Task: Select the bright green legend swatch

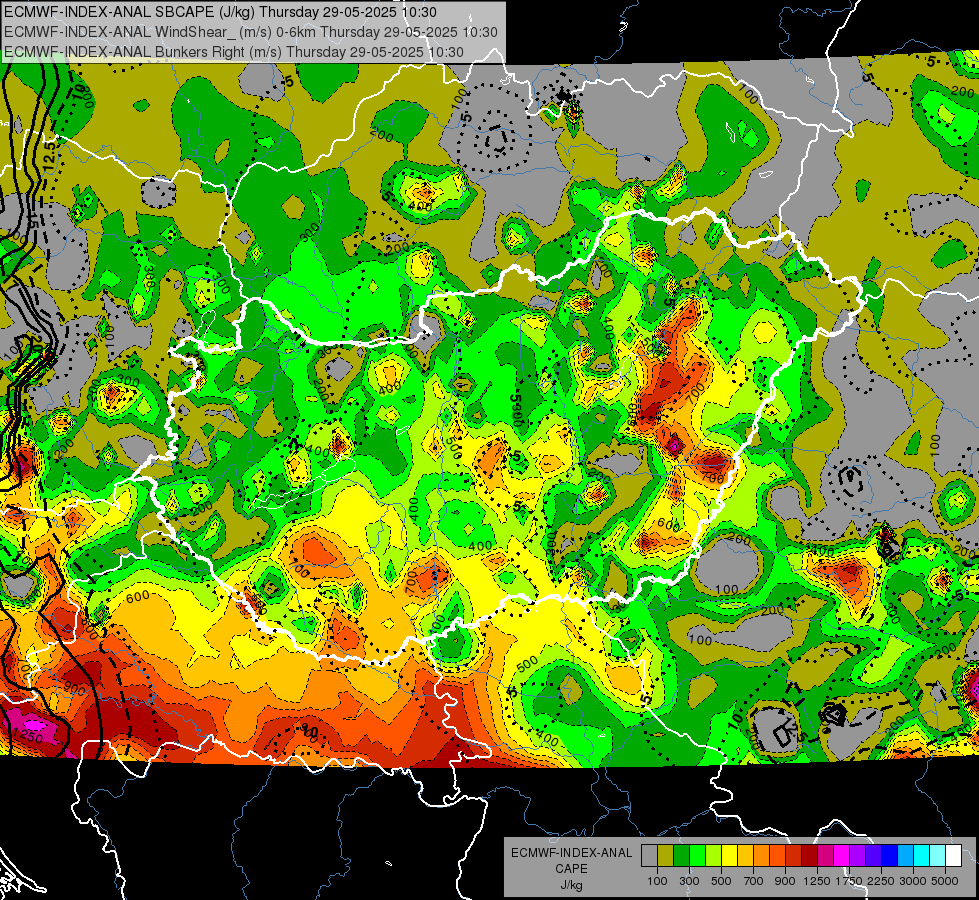Action: [697, 855]
